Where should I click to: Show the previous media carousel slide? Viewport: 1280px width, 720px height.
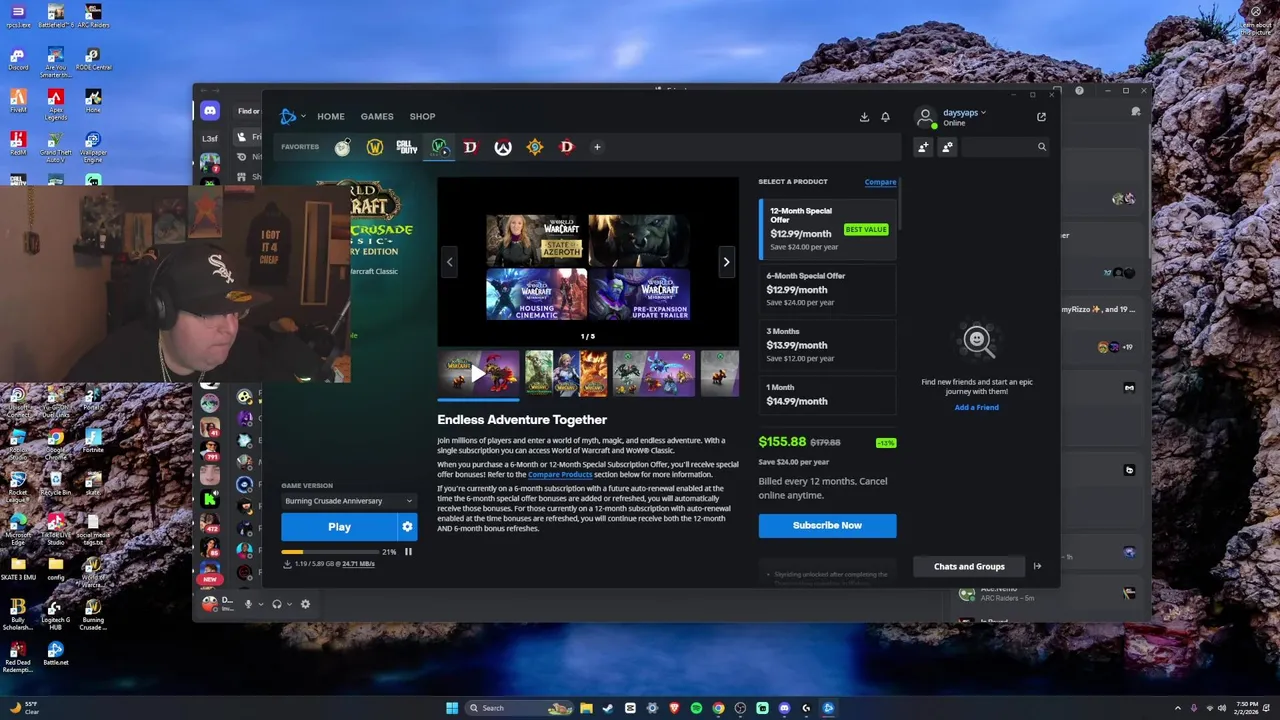pyautogui.click(x=449, y=262)
